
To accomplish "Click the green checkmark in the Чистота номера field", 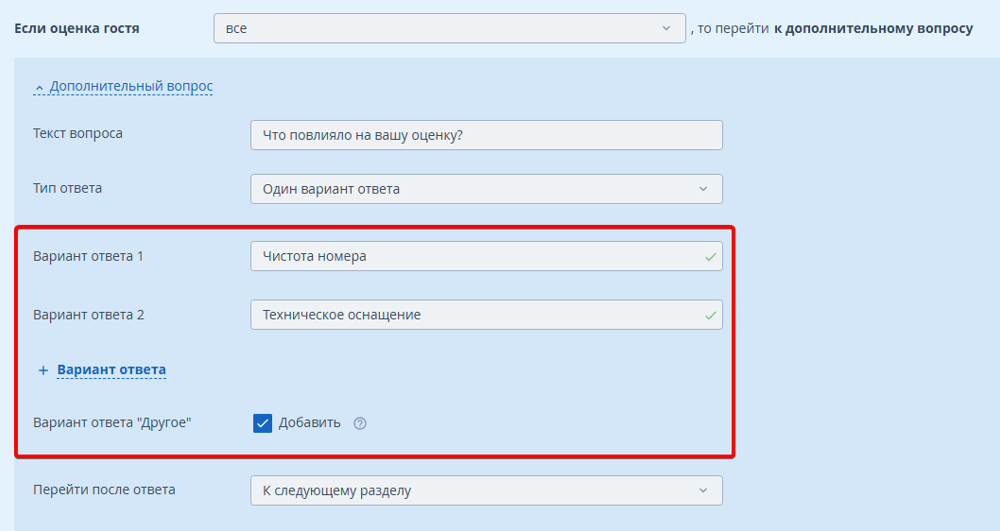I will (x=710, y=257).
